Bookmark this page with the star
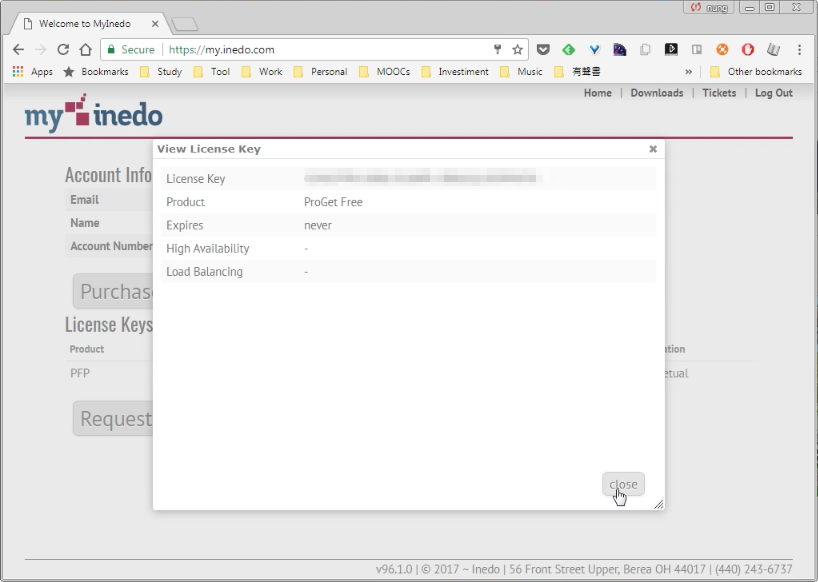818x582 pixels. (517, 50)
